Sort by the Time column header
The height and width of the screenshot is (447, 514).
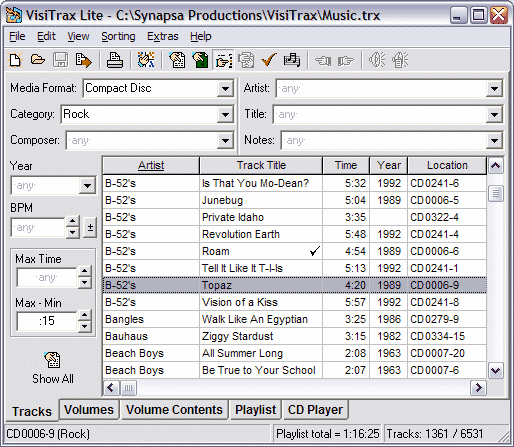(x=346, y=166)
